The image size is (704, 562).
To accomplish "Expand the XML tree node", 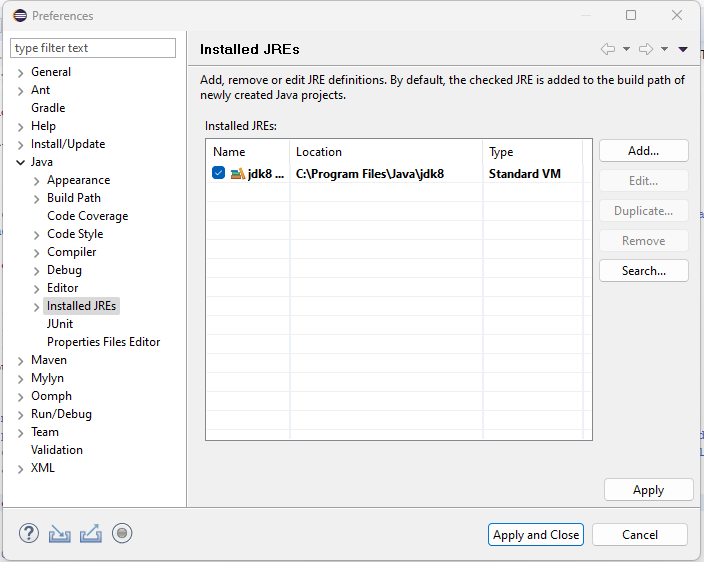I will tap(20, 469).
